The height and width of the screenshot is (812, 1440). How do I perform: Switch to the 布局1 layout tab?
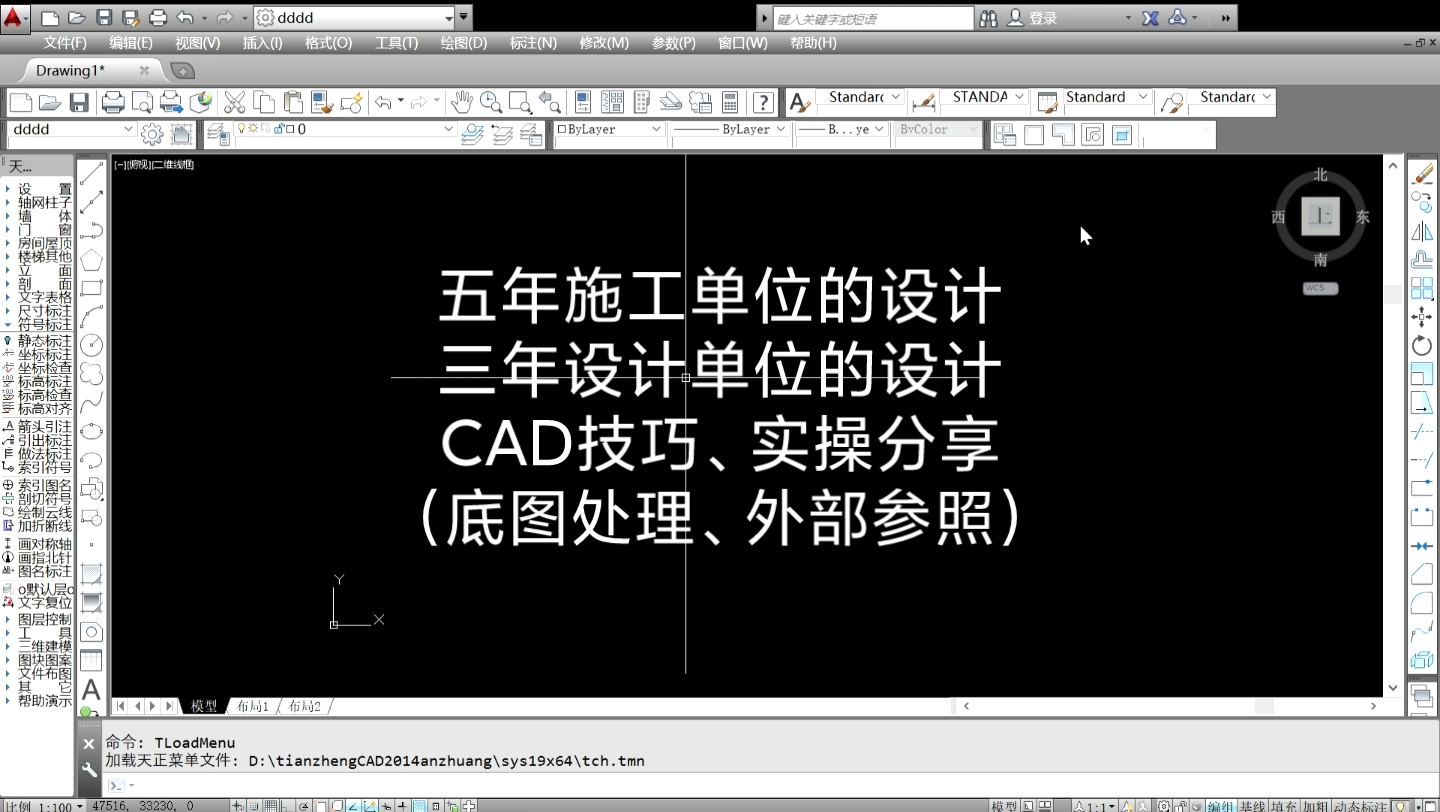253,706
